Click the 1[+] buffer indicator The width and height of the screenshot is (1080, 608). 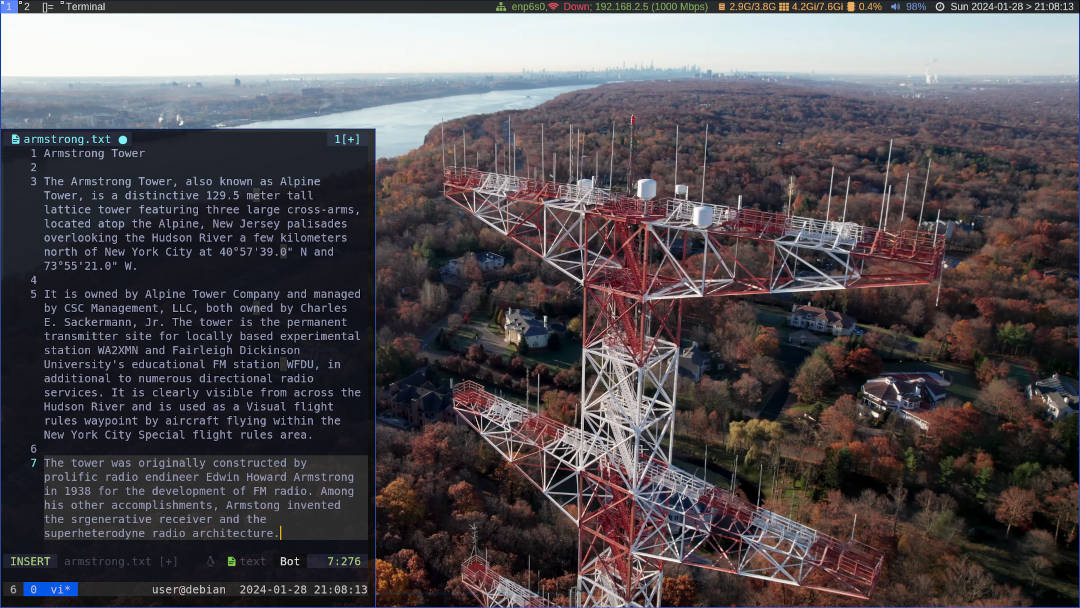click(x=347, y=140)
